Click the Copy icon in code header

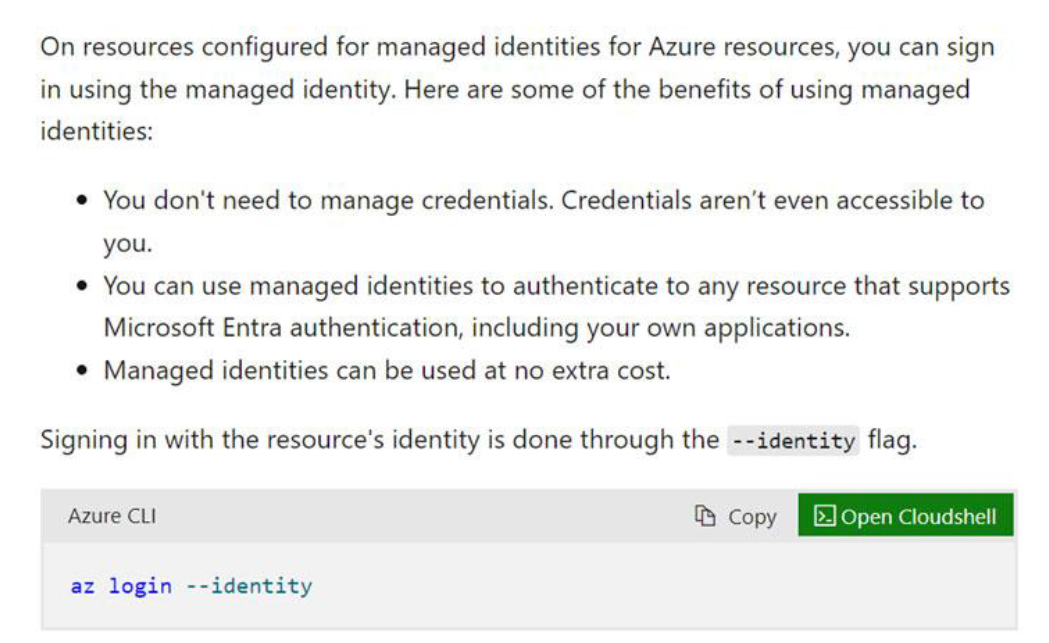coord(706,516)
